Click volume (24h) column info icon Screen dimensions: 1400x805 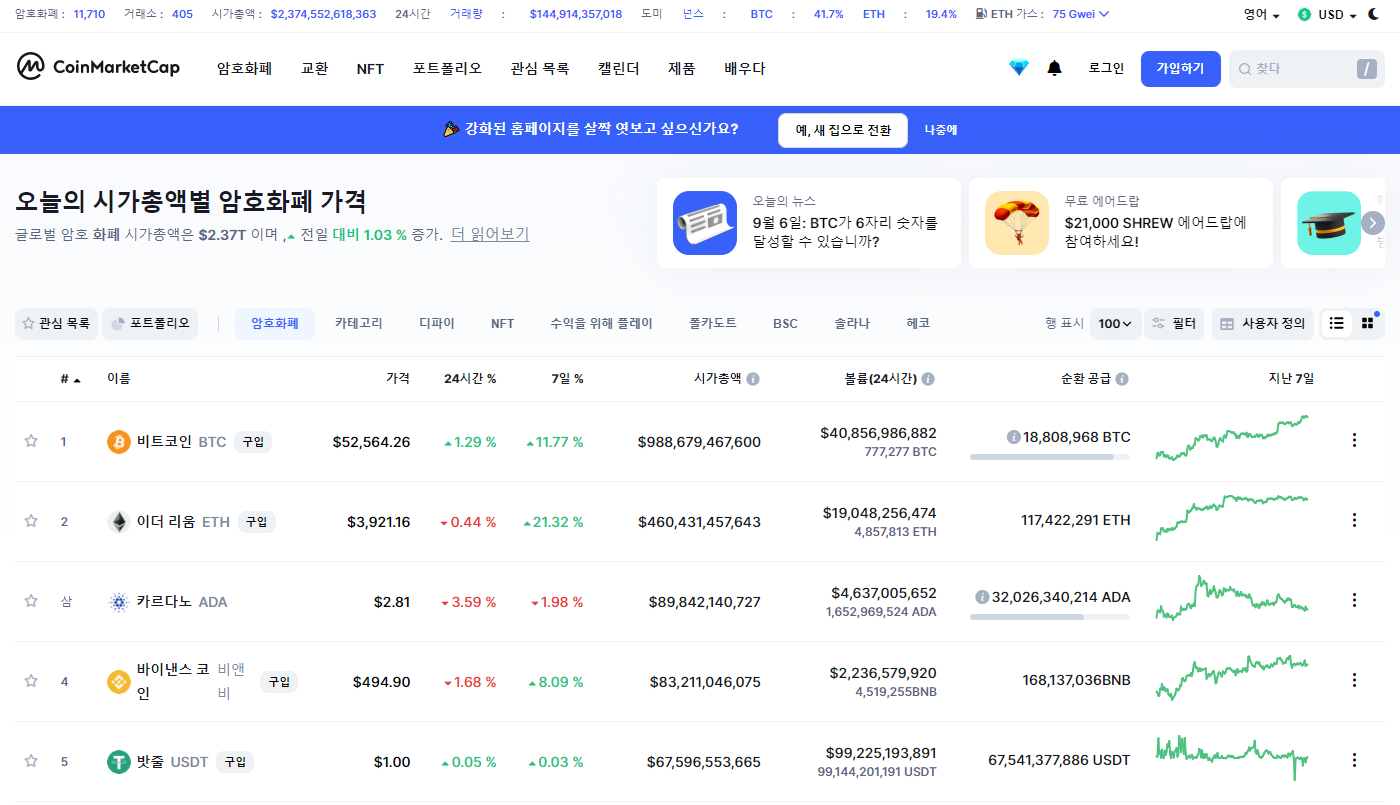[x=928, y=379]
